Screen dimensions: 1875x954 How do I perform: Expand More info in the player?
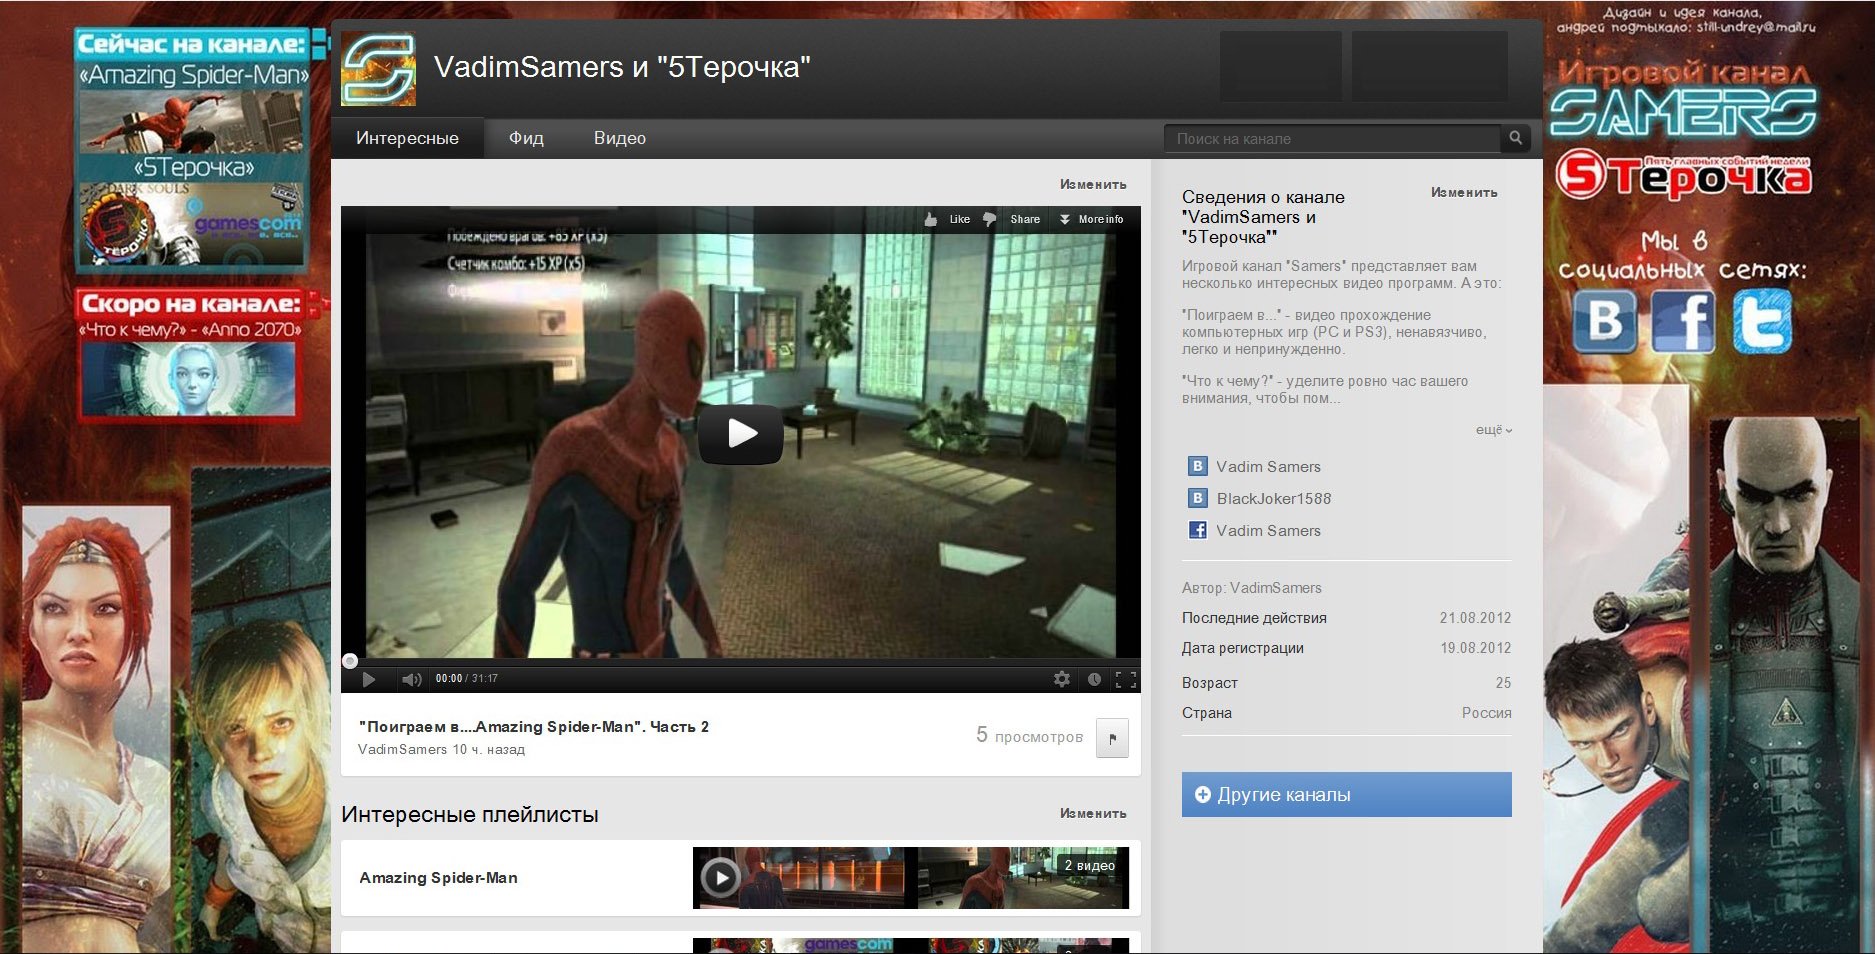click(x=1091, y=219)
